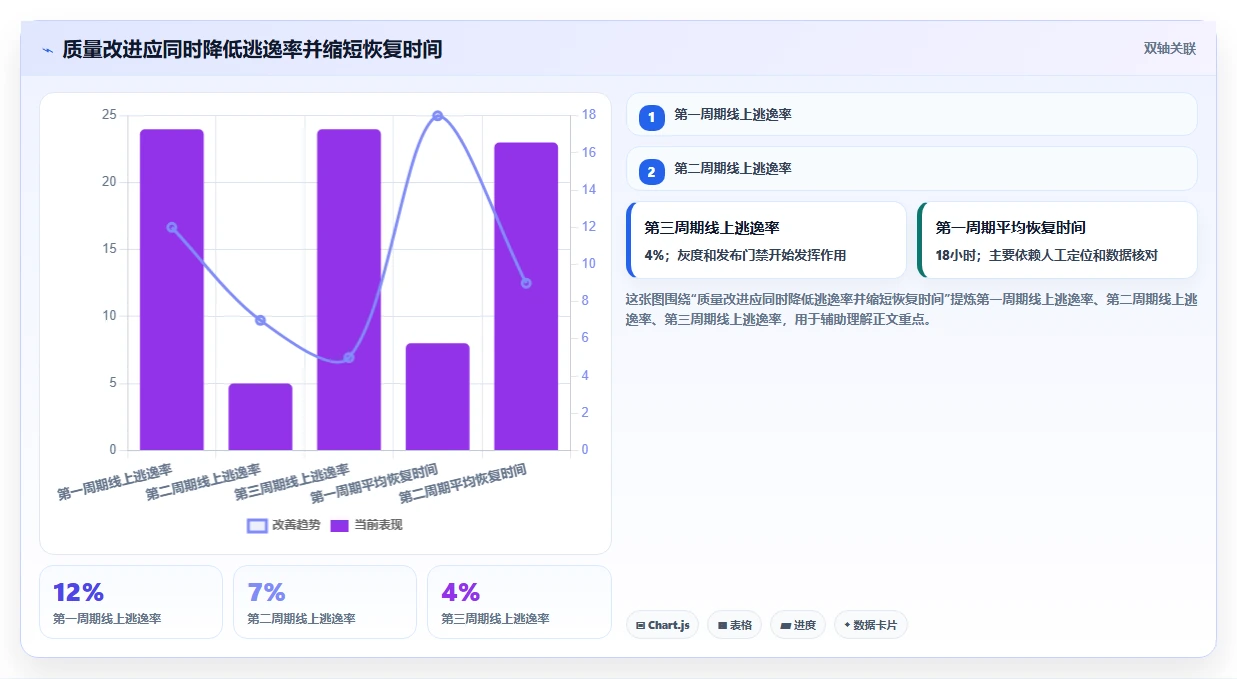Click x-axis label 第一周期线上逃逸率 under the chart
1237x679 pixels.
[116, 481]
